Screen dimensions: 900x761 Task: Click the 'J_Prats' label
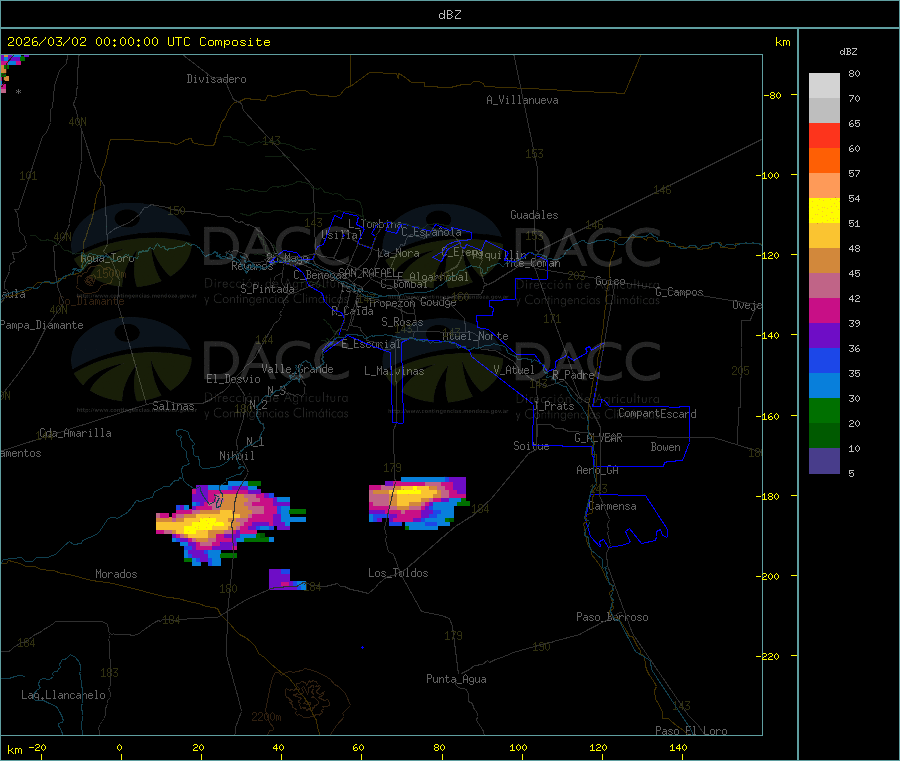coord(554,406)
